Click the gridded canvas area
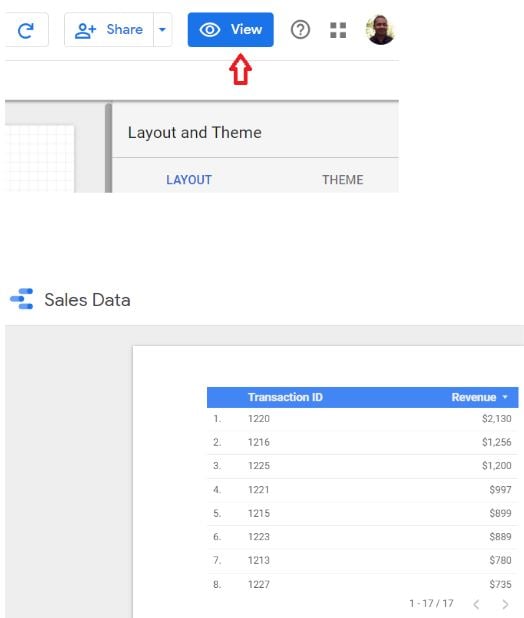Image resolution: width=524 pixels, height=618 pixels. (39, 159)
